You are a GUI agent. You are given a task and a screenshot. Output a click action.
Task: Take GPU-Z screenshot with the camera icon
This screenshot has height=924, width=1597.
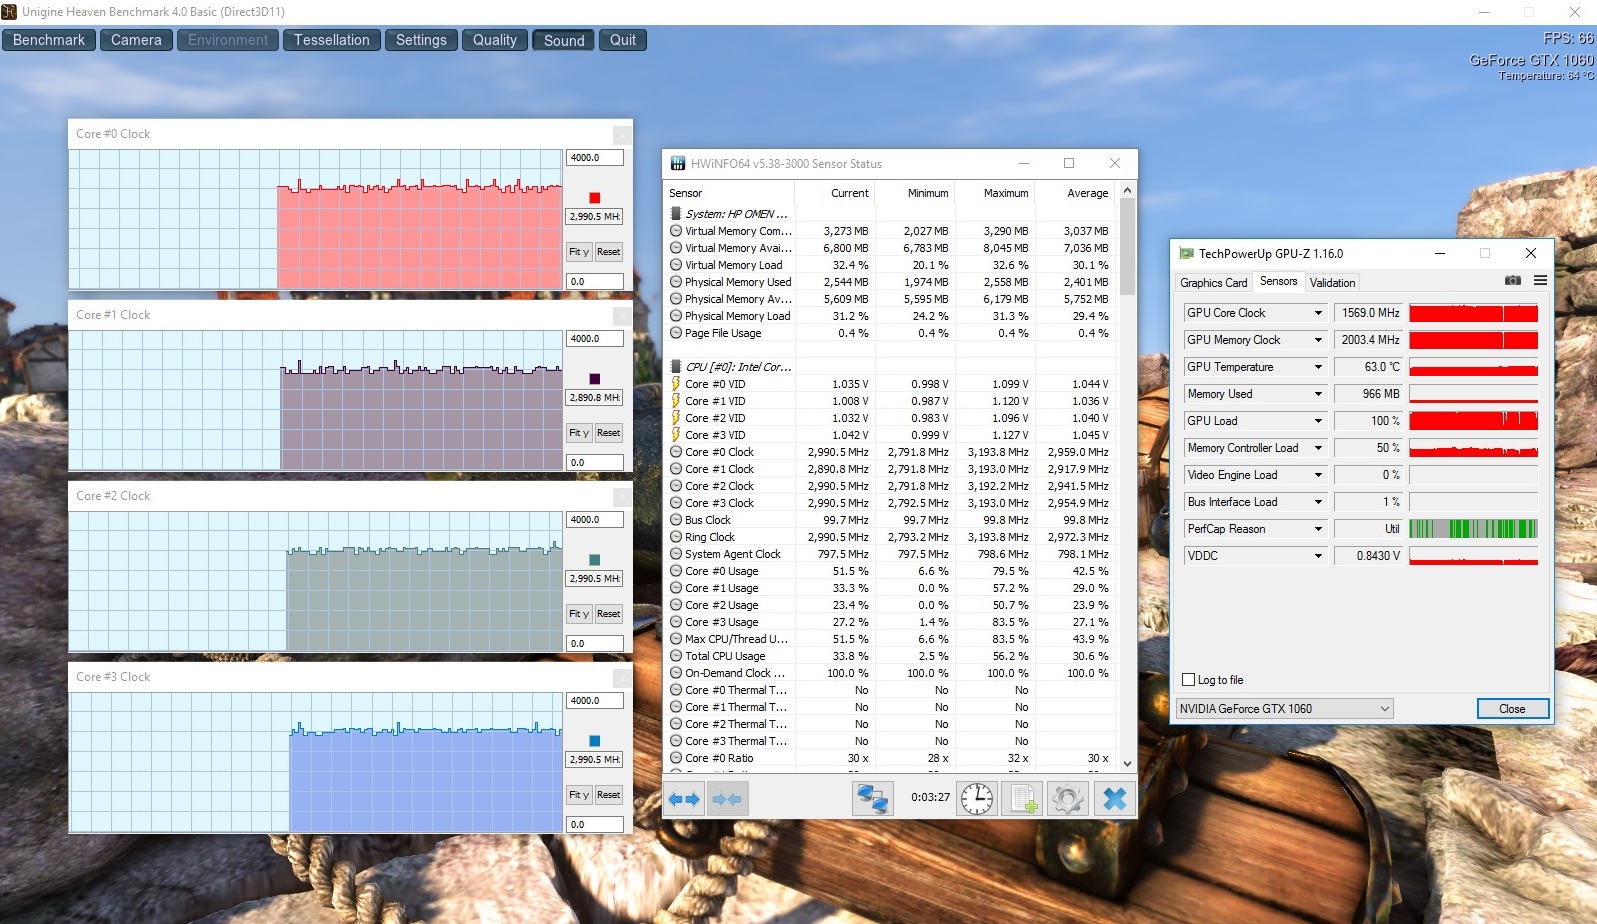[1513, 281]
